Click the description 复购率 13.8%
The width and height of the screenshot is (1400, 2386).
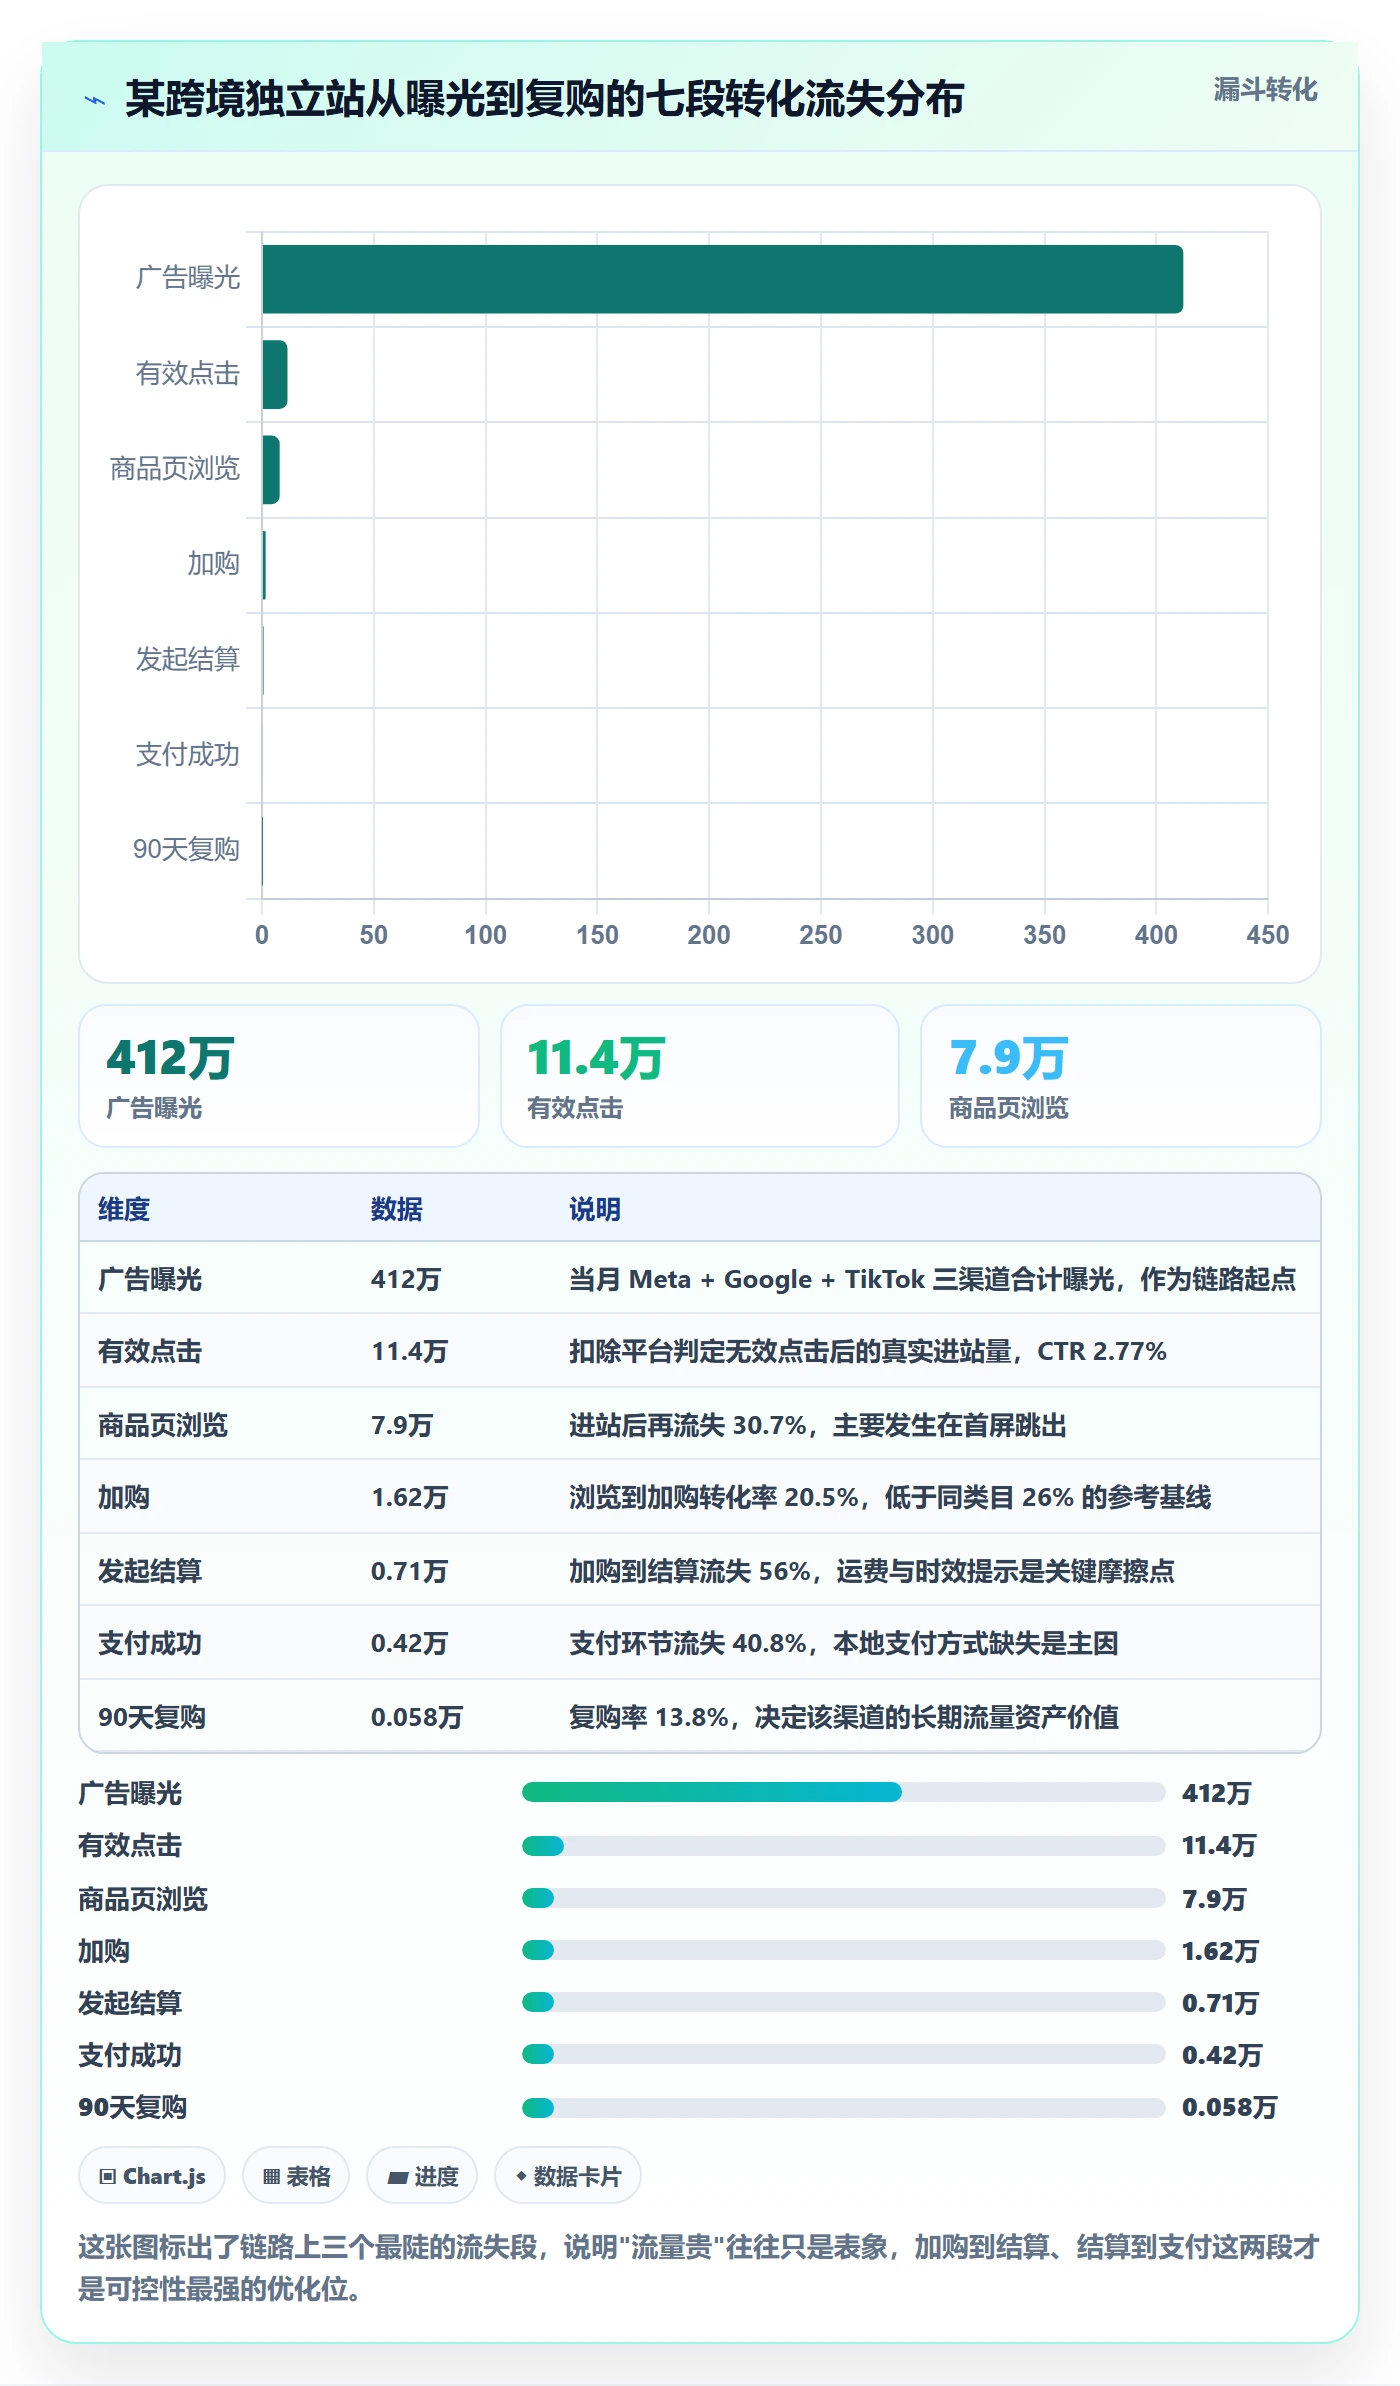point(844,1717)
